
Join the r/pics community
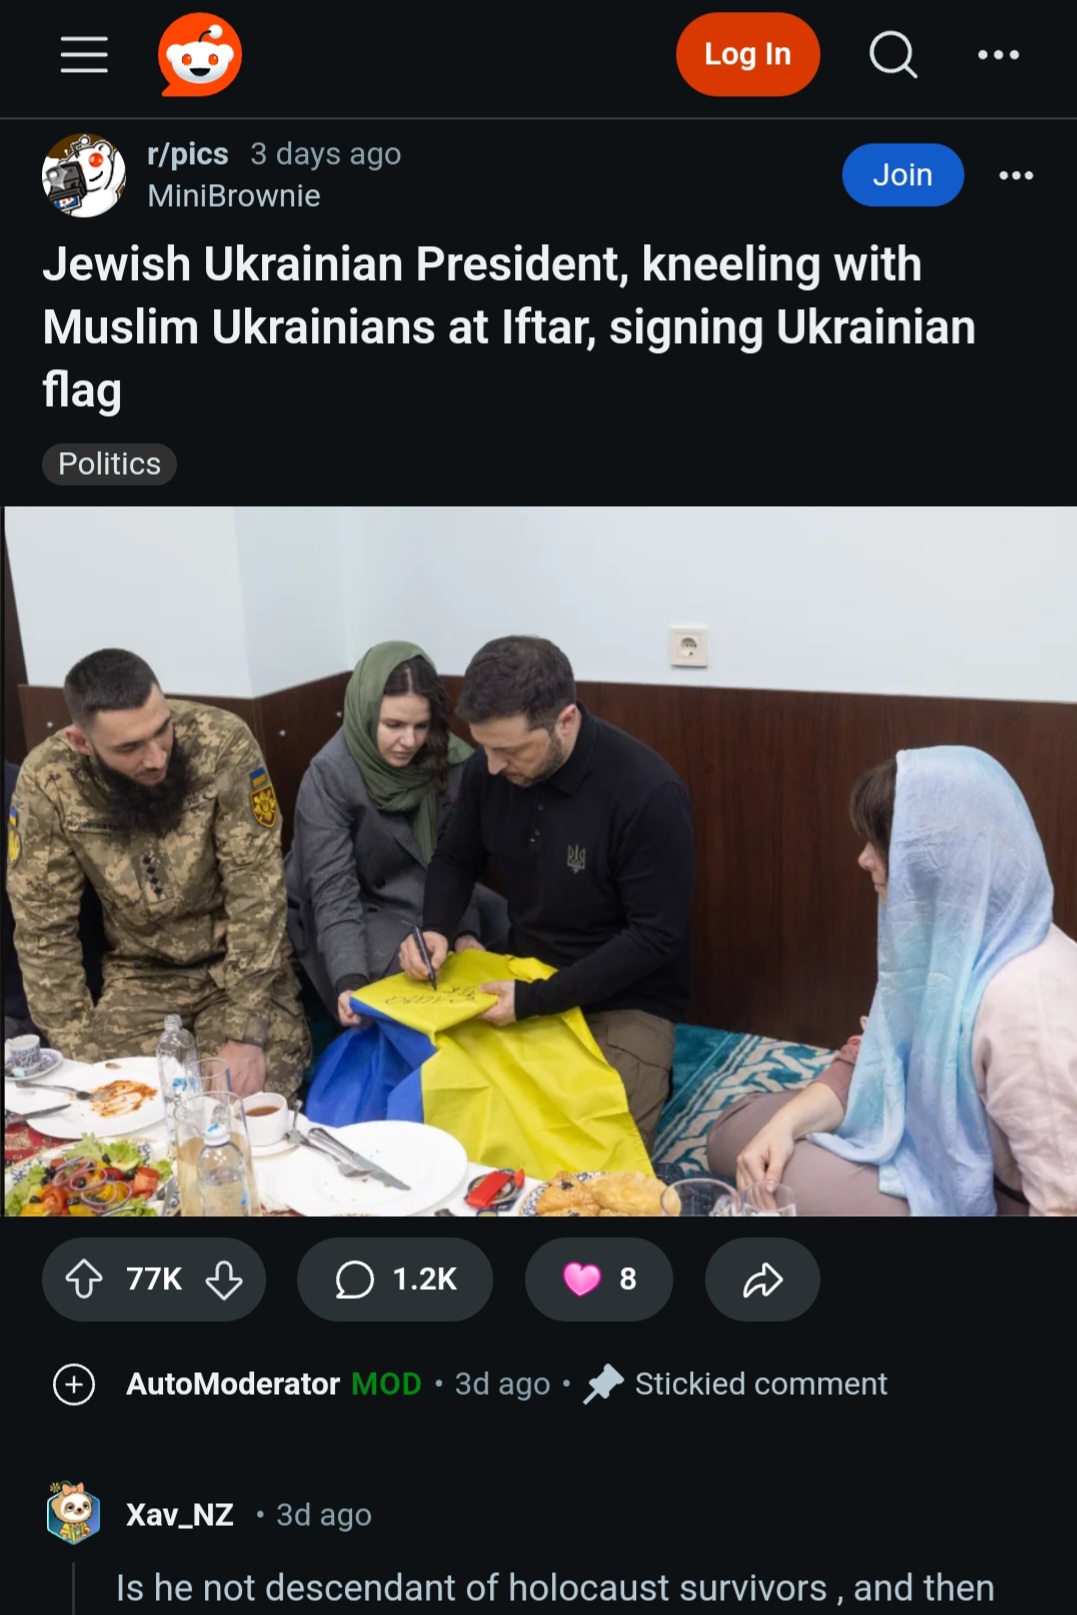click(x=903, y=175)
